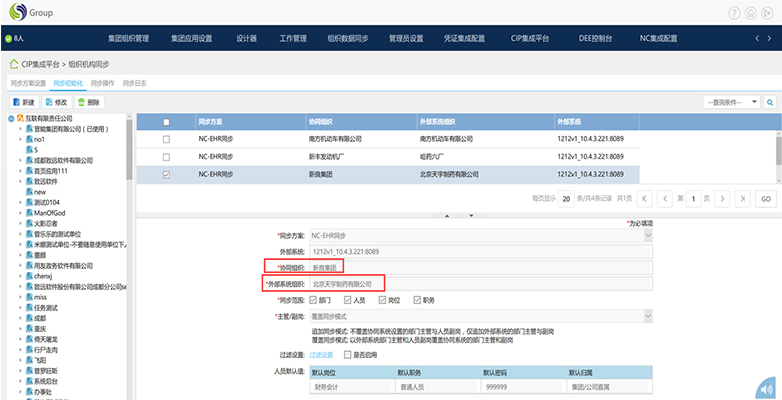
Task: Check the row for 南方机动车有限公司
Action: pyautogui.click(x=166, y=139)
